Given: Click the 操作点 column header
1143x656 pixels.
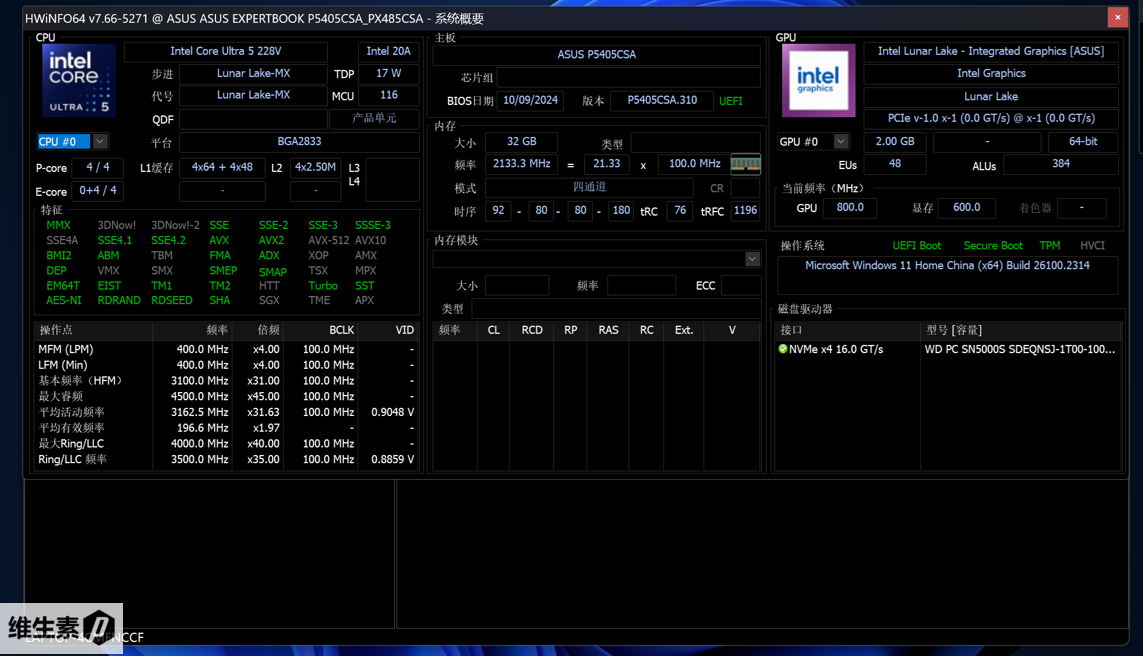Looking at the screenshot, I should point(56,330).
